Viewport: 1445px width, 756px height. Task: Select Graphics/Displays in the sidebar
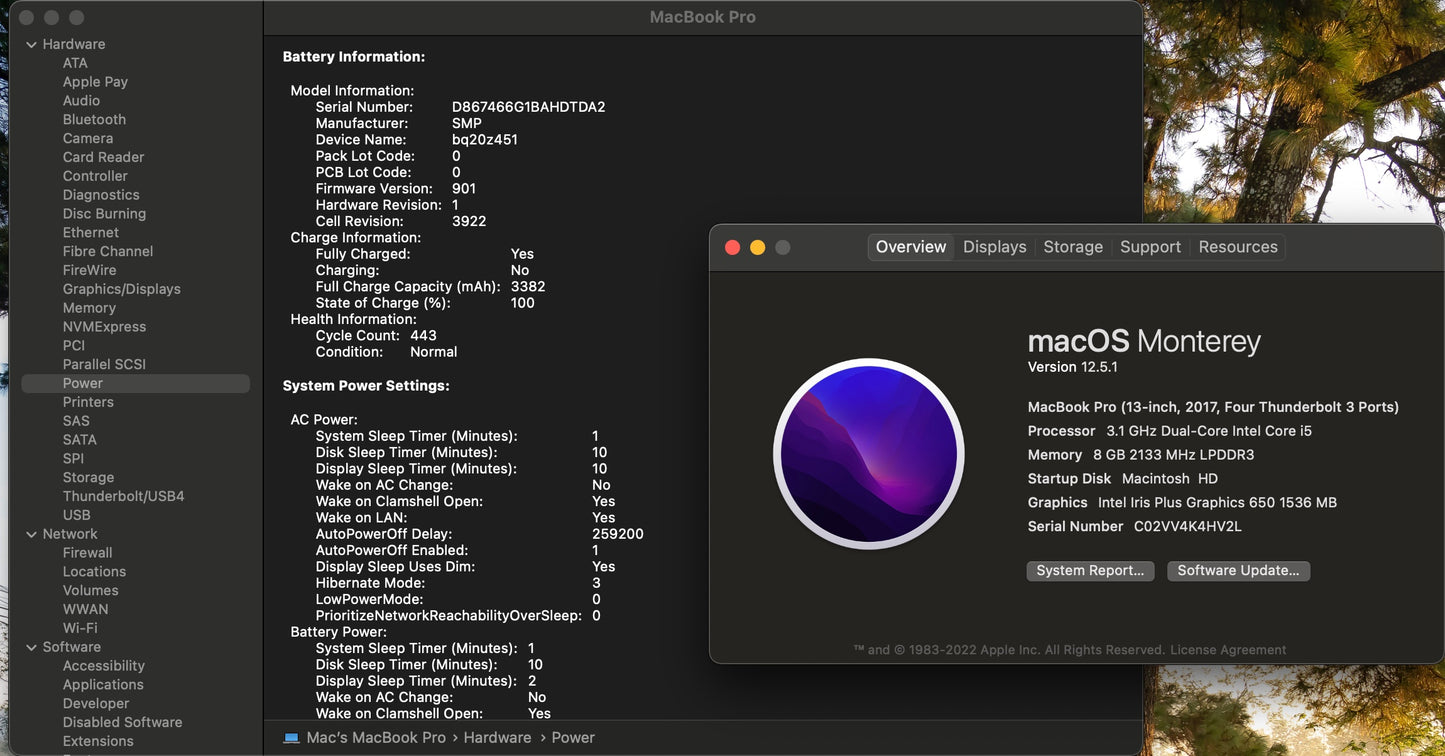pyautogui.click(x=121, y=289)
